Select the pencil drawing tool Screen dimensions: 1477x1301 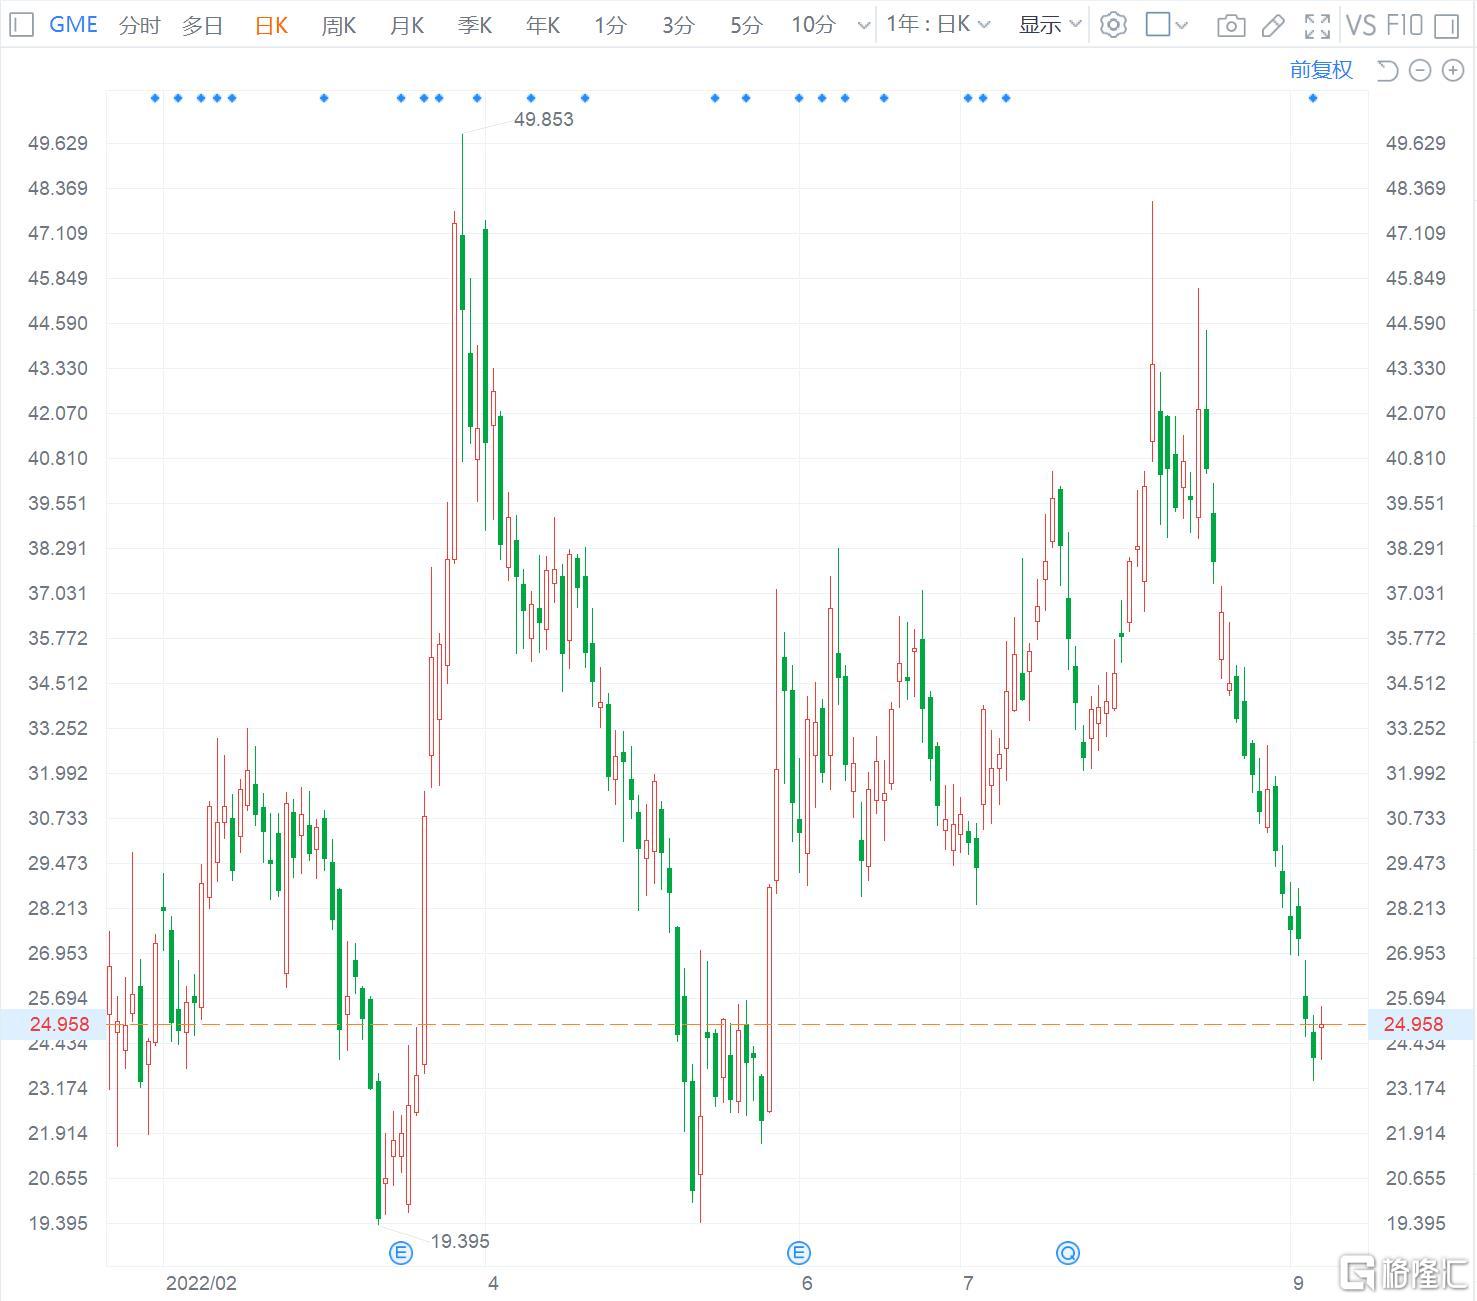tap(1273, 25)
